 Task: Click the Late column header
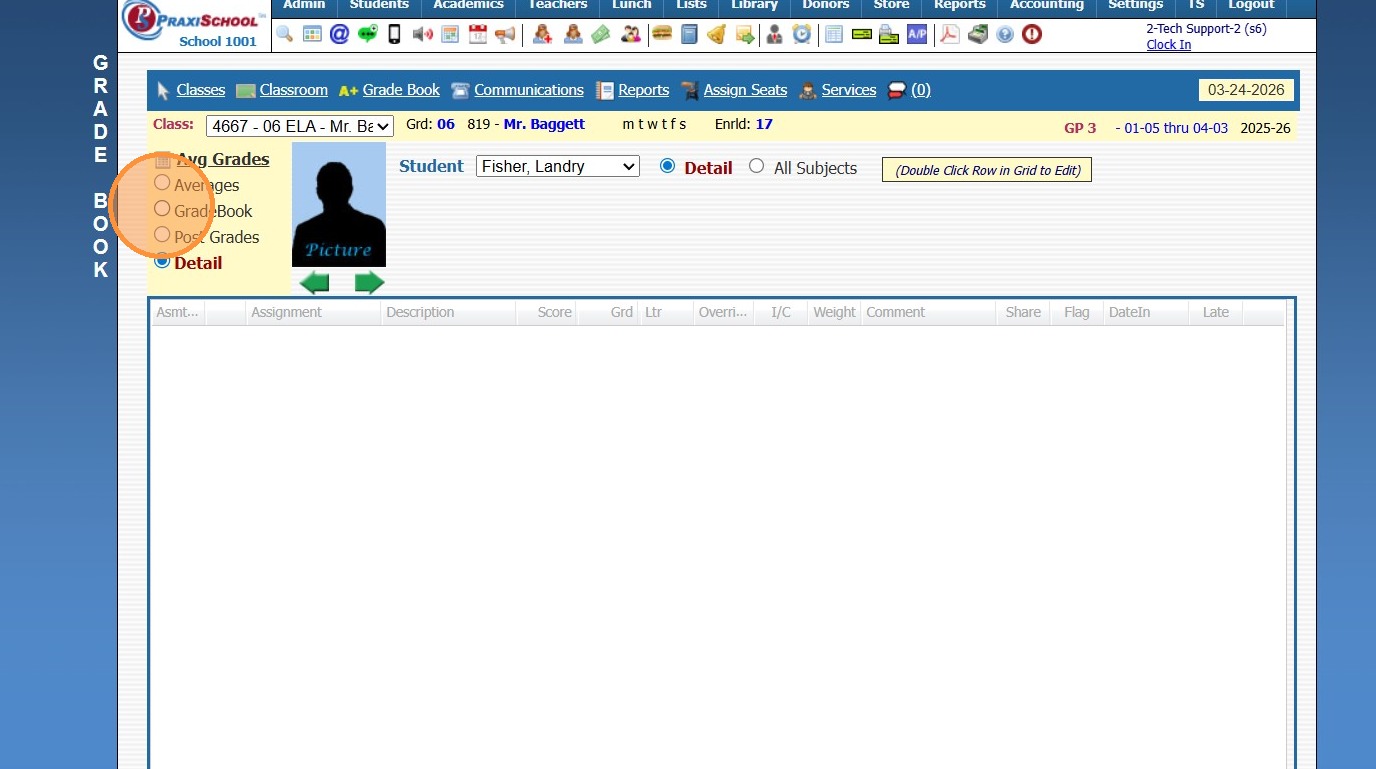pyautogui.click(x=1216, y=312)
